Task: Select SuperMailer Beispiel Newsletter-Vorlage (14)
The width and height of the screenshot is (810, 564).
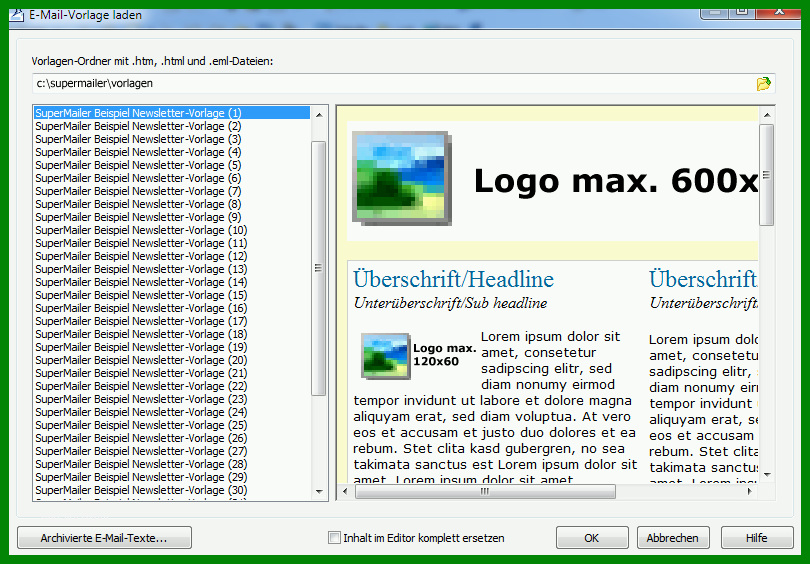Action: pyautogui.click(x=172, y=282)
